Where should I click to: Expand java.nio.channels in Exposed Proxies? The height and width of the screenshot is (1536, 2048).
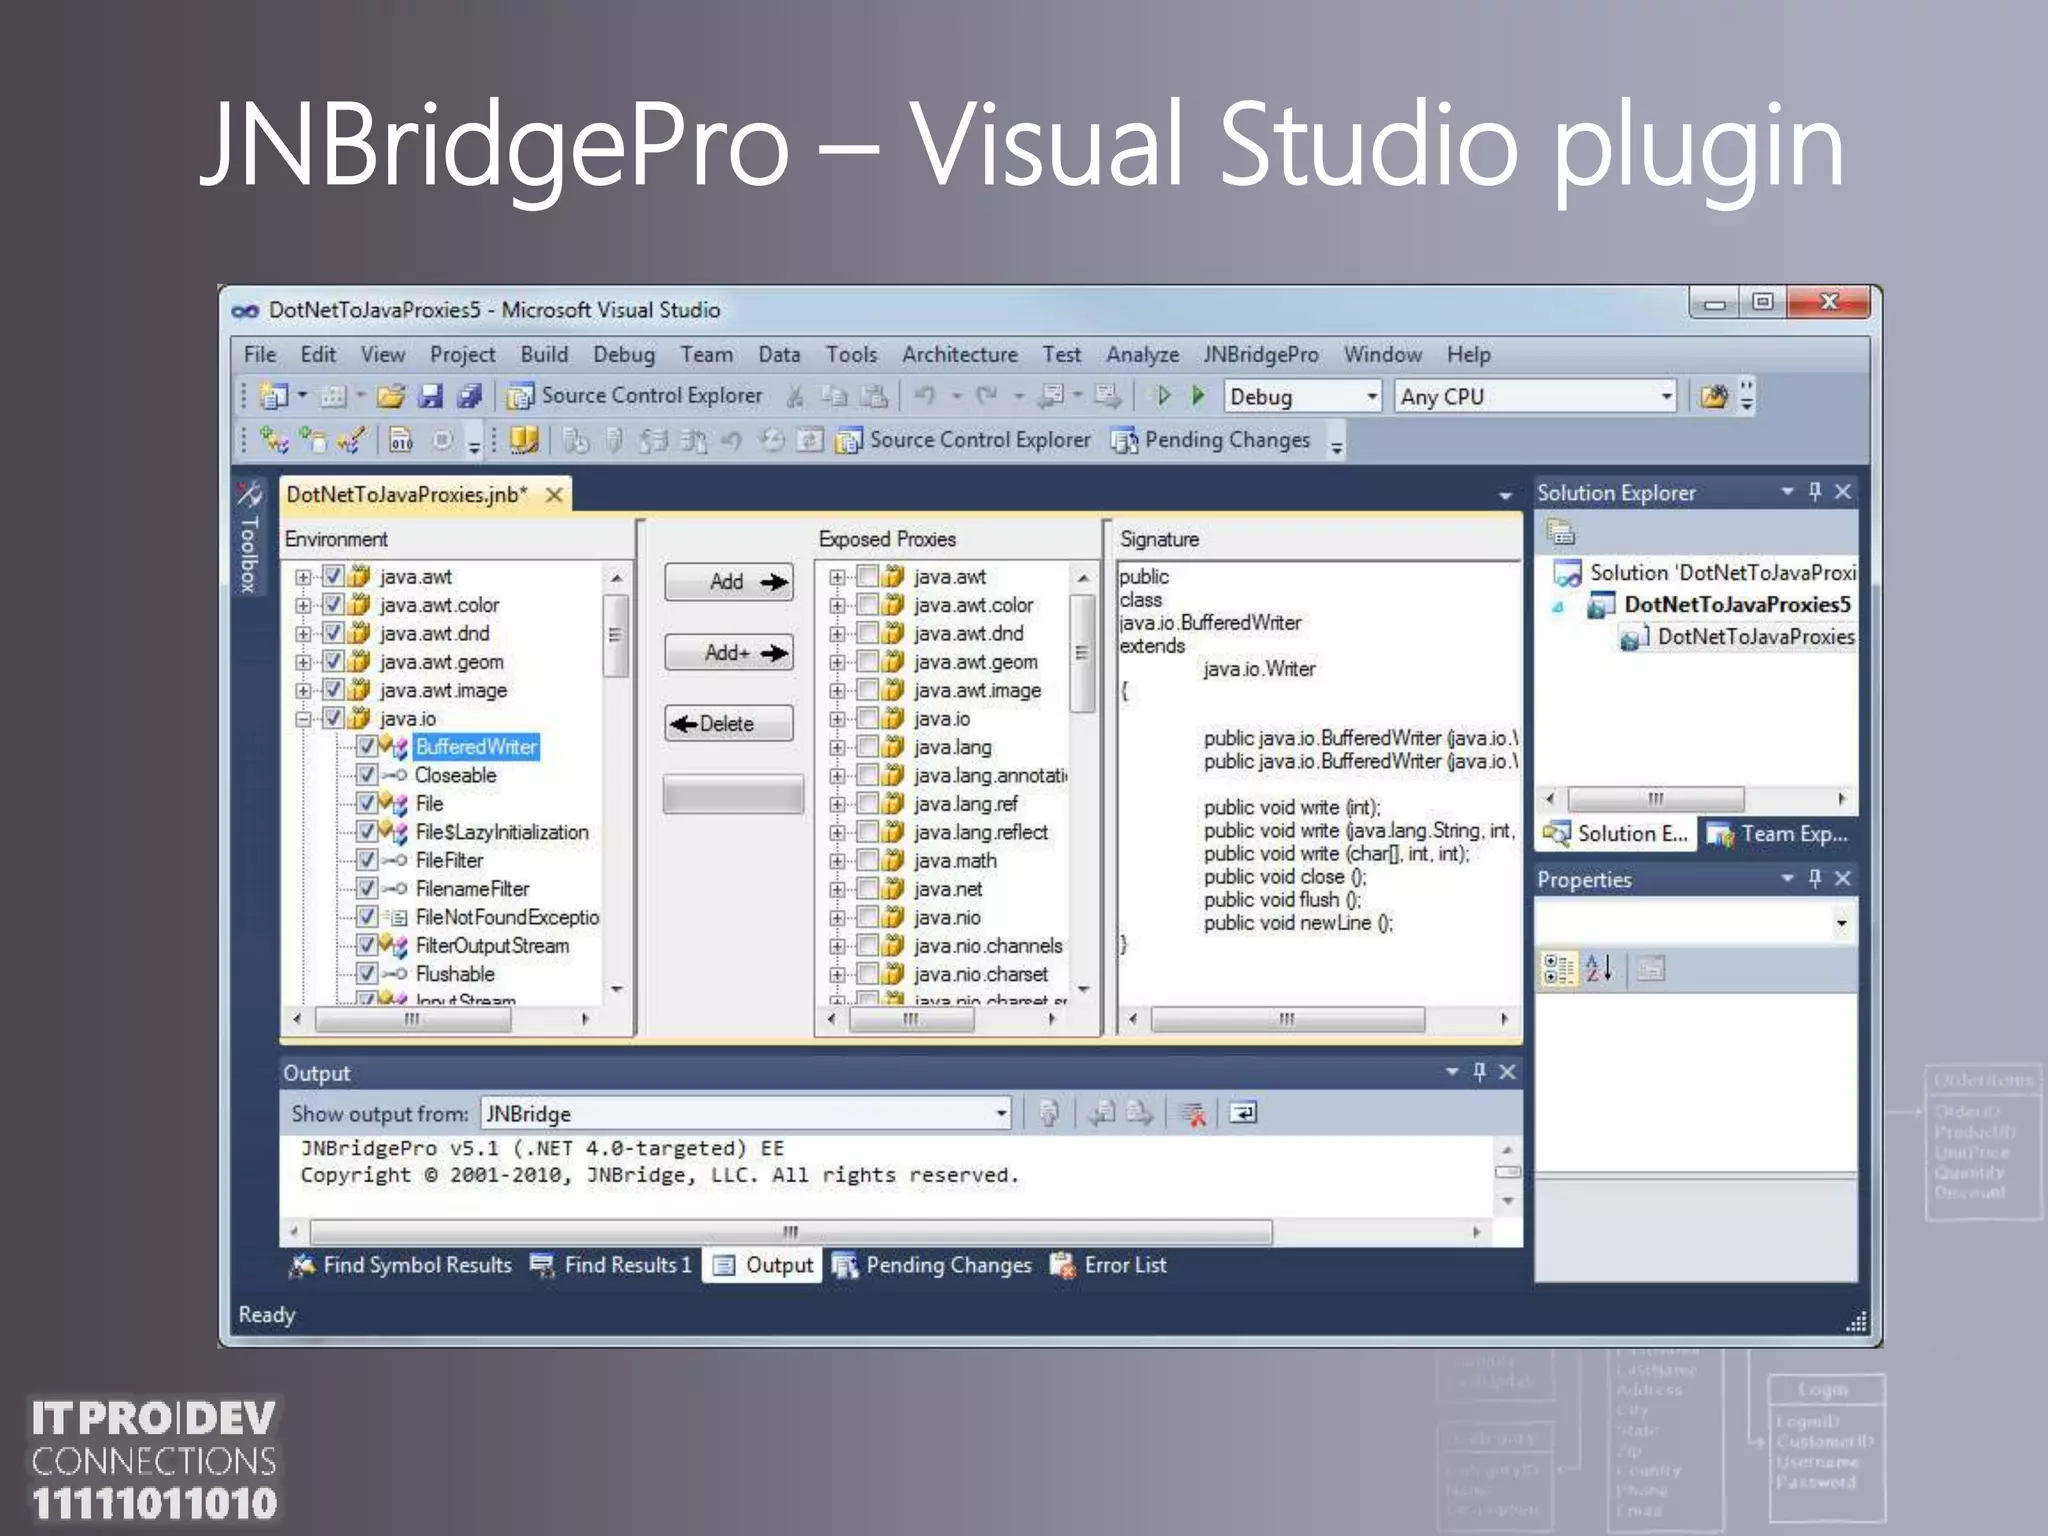click(x=838, y=946)
